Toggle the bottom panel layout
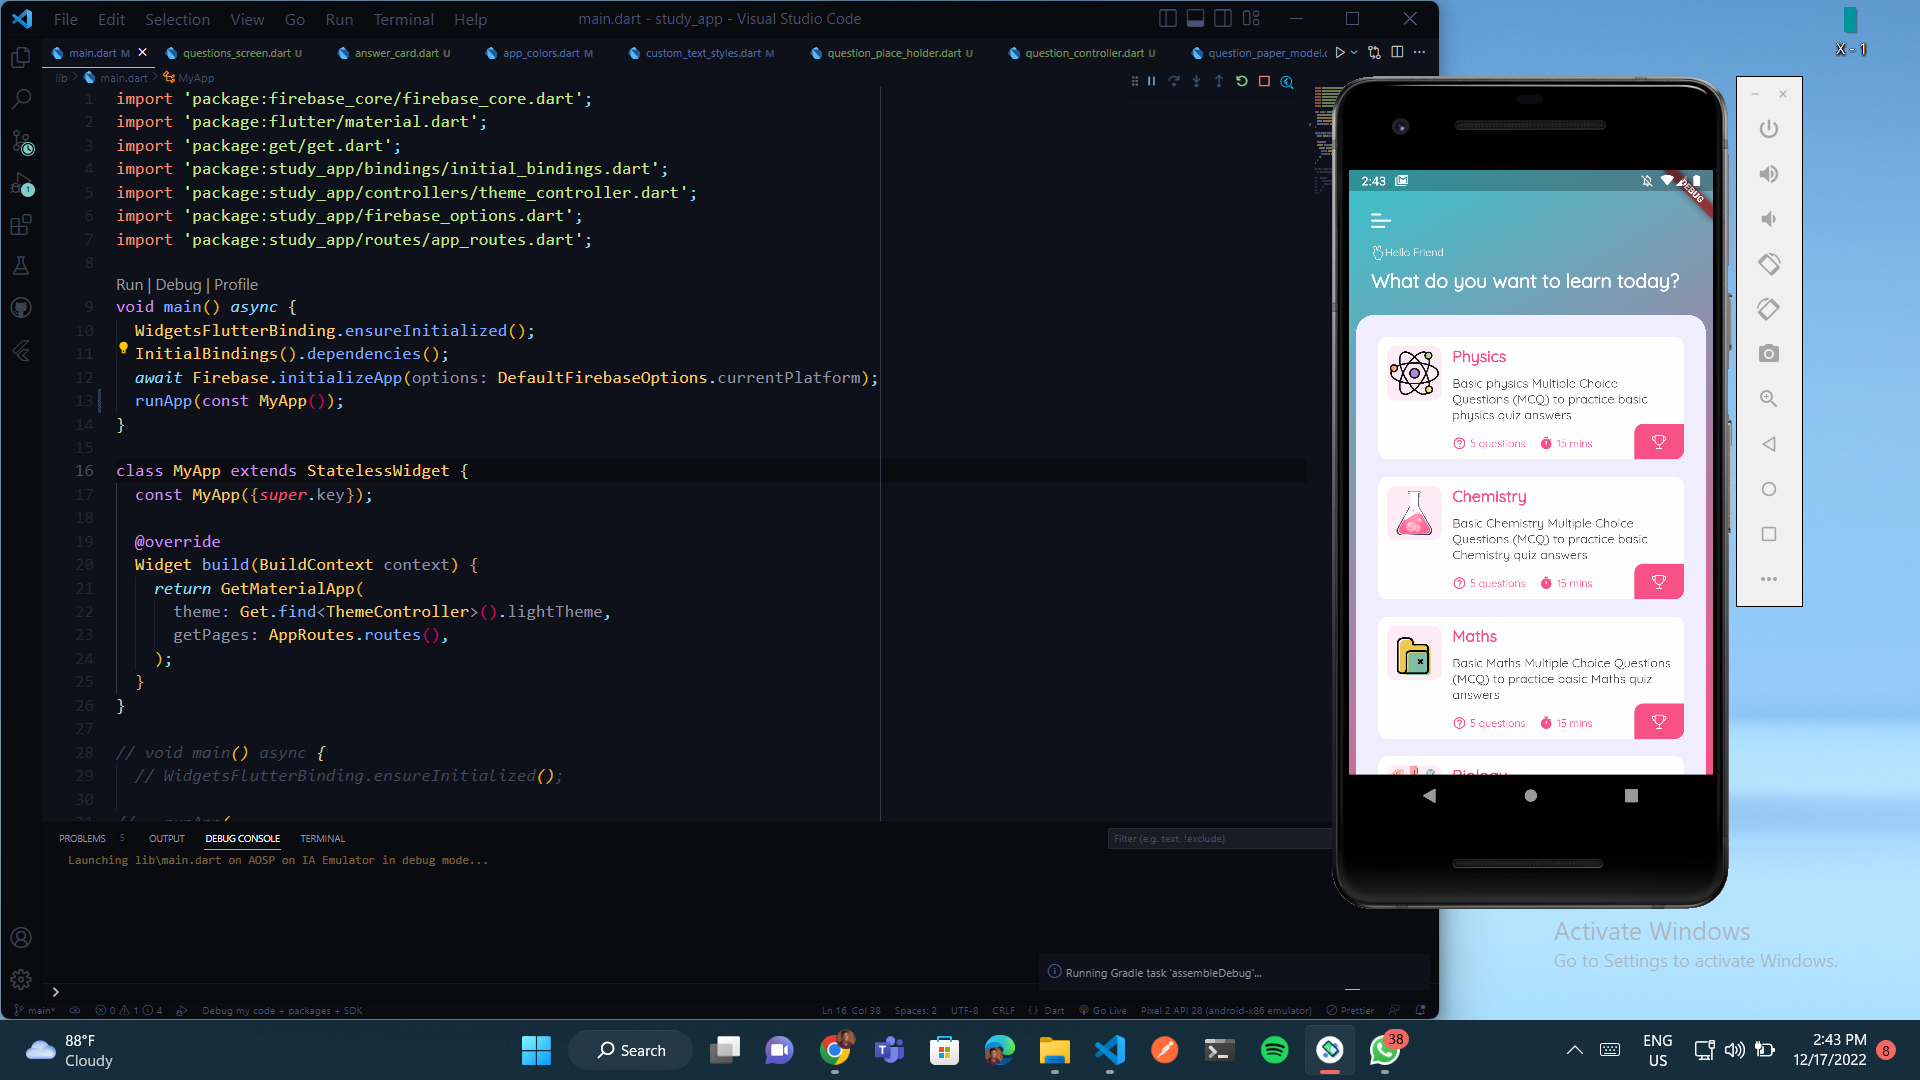1920x1080 pixels. [1195, 18]
